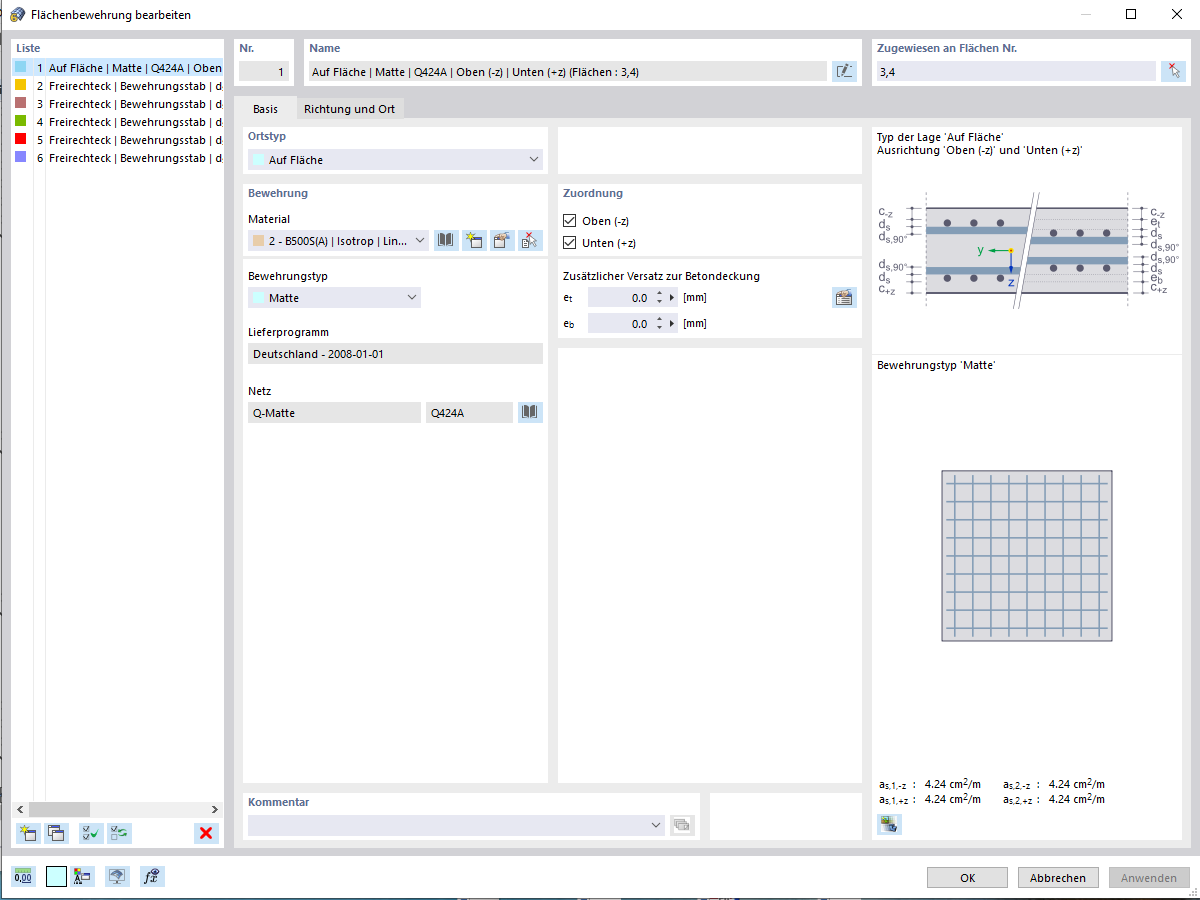1200x900 pixels.
Task: Select list item 3 Freirechteck Bewehrungsstab
Action: click(118, 104)
